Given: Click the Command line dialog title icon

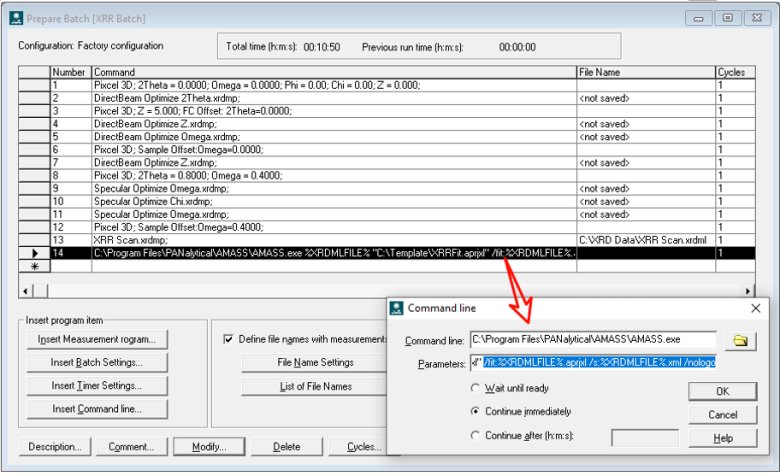Looking at the screenshot, I should 398,309.
